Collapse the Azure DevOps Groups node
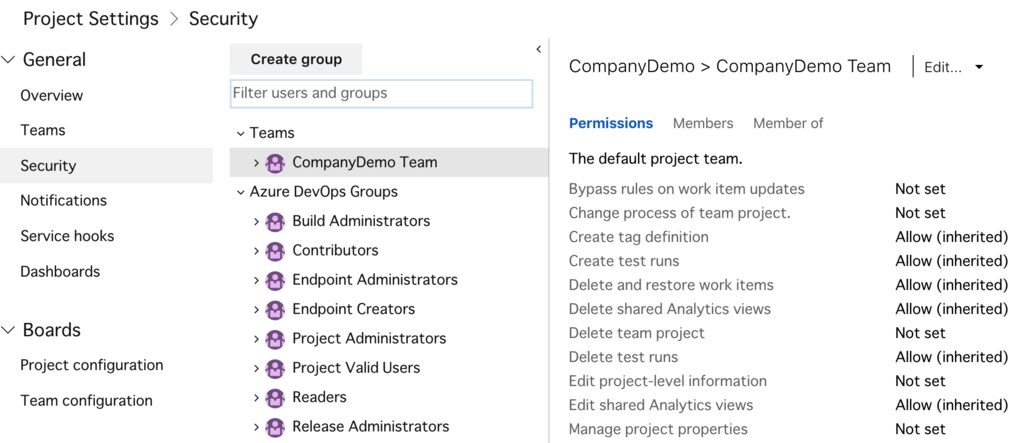The height and width of the screenshot is (443, 1024). pyautogui.click(x=240, y=192)
